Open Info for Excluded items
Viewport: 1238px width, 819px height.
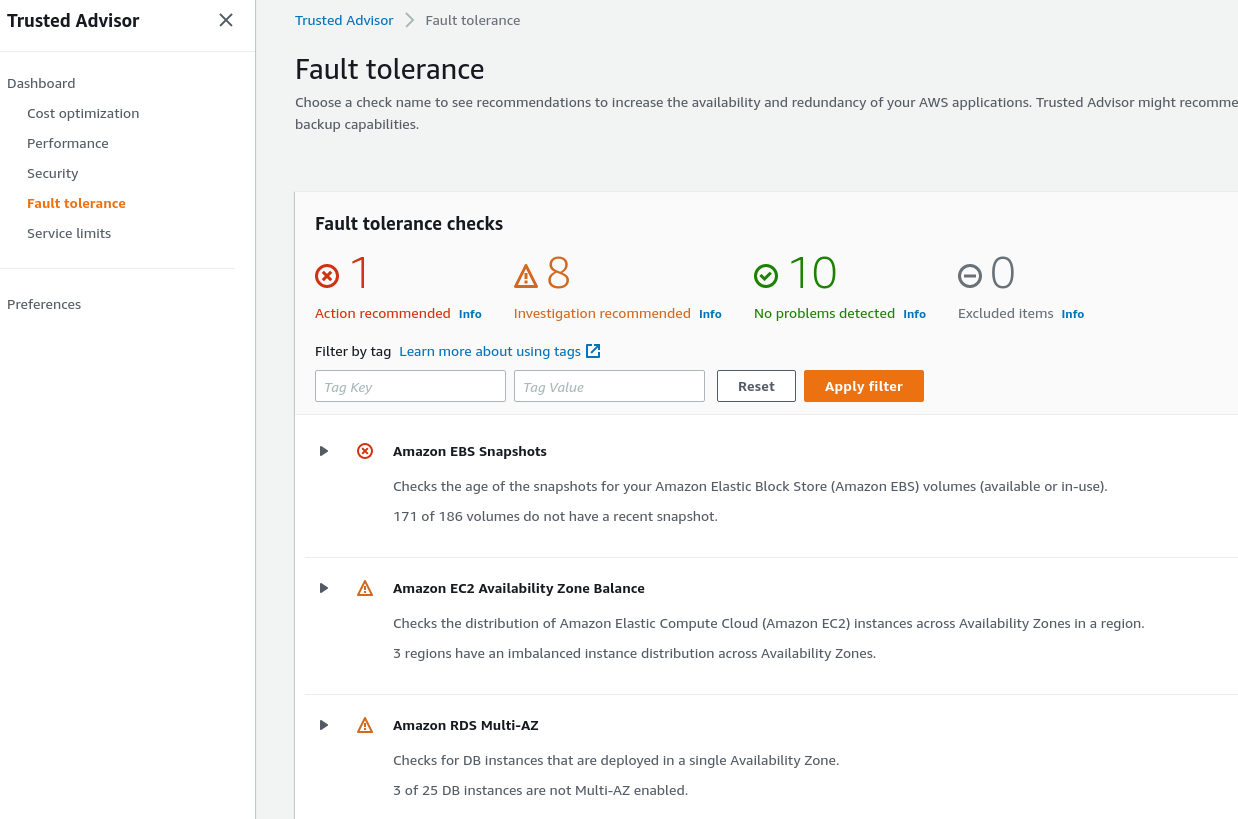[x=1072, y=314]
